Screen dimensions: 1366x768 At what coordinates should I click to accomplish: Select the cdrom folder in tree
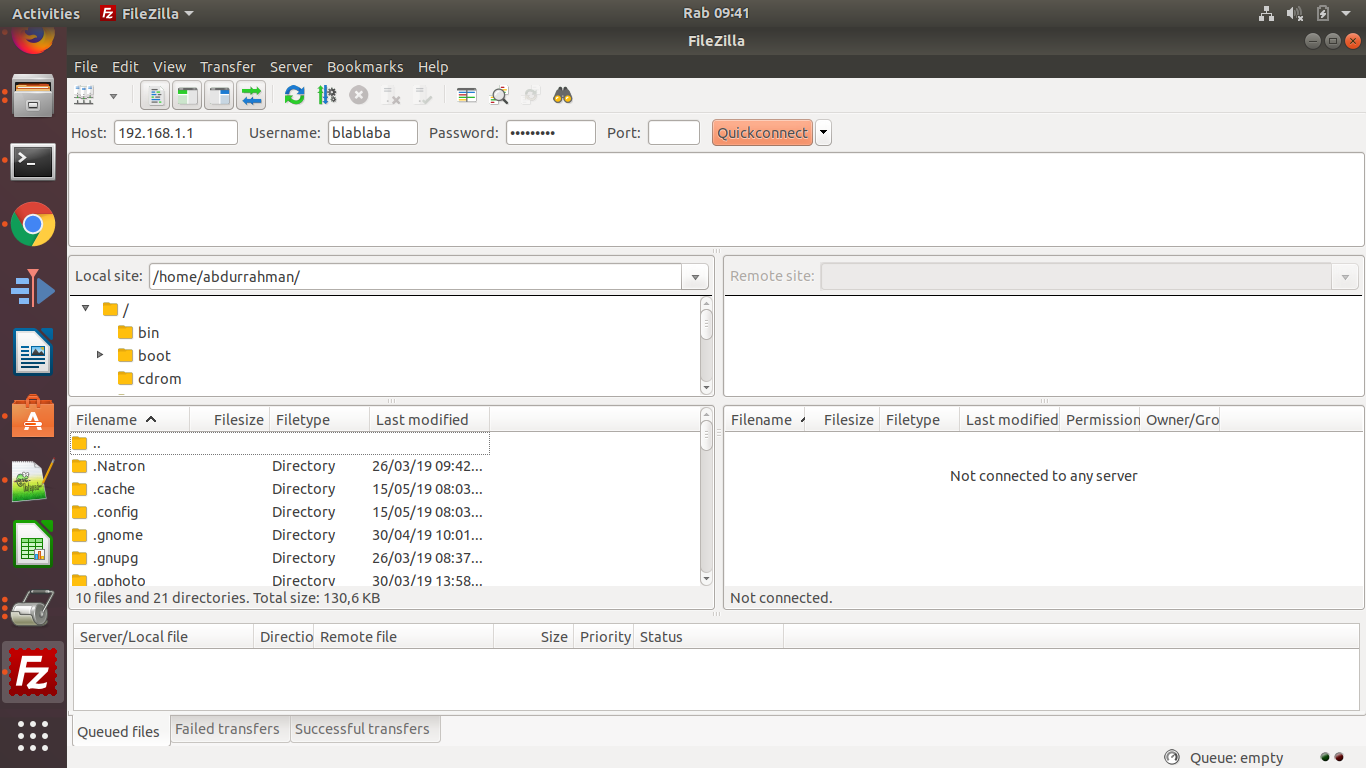click(149, 379)
